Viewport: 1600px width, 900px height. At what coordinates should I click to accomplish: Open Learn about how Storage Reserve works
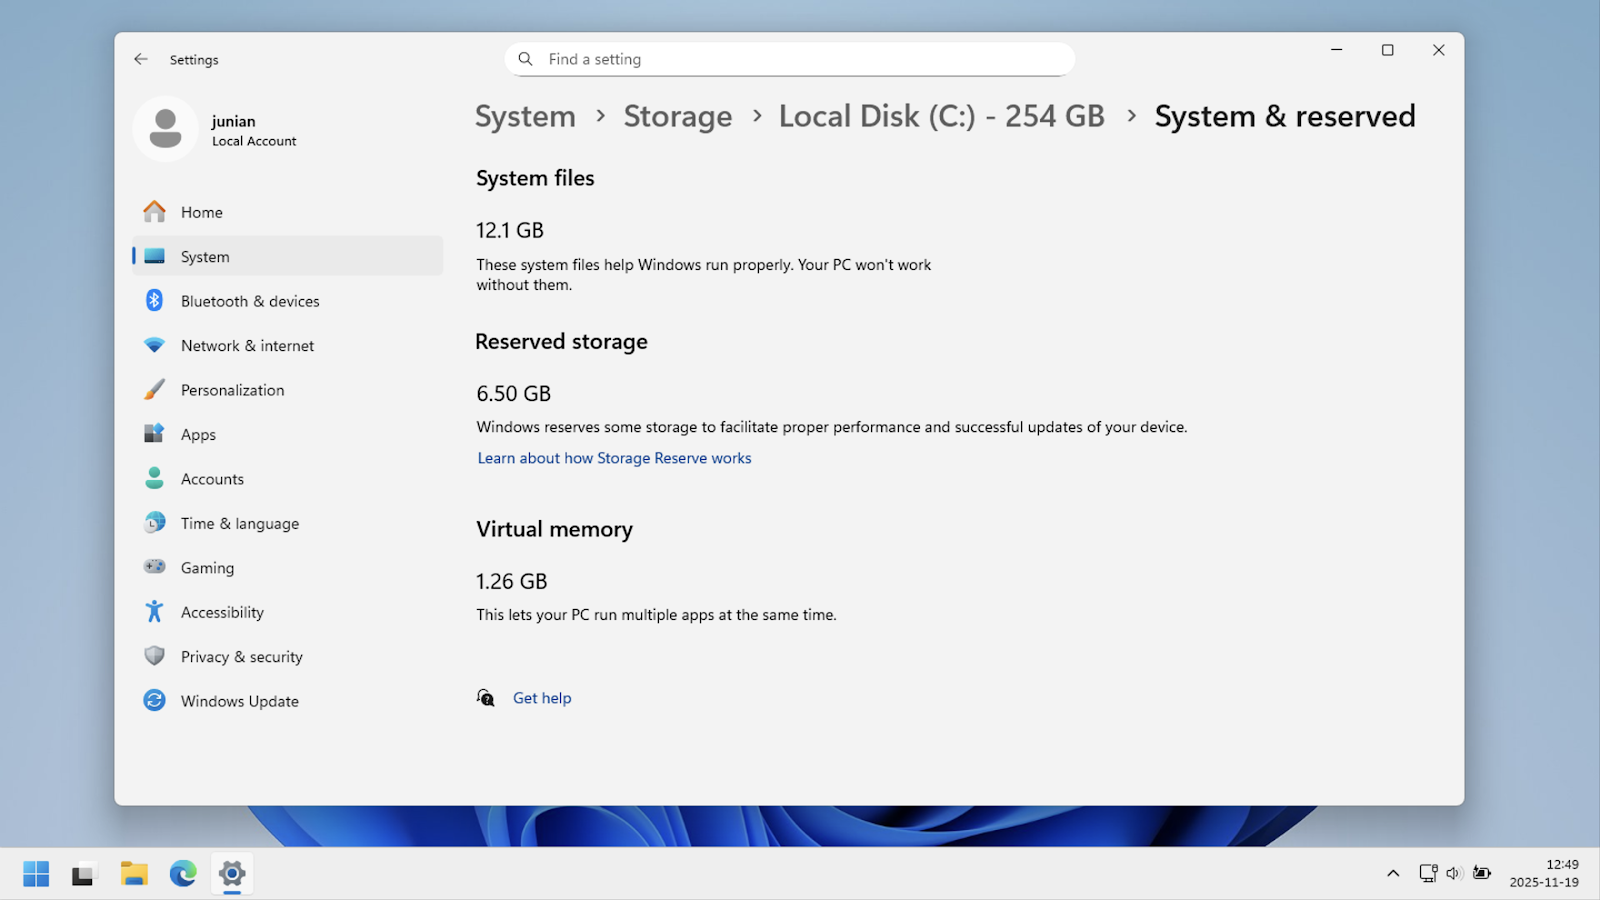coord(614,458)
